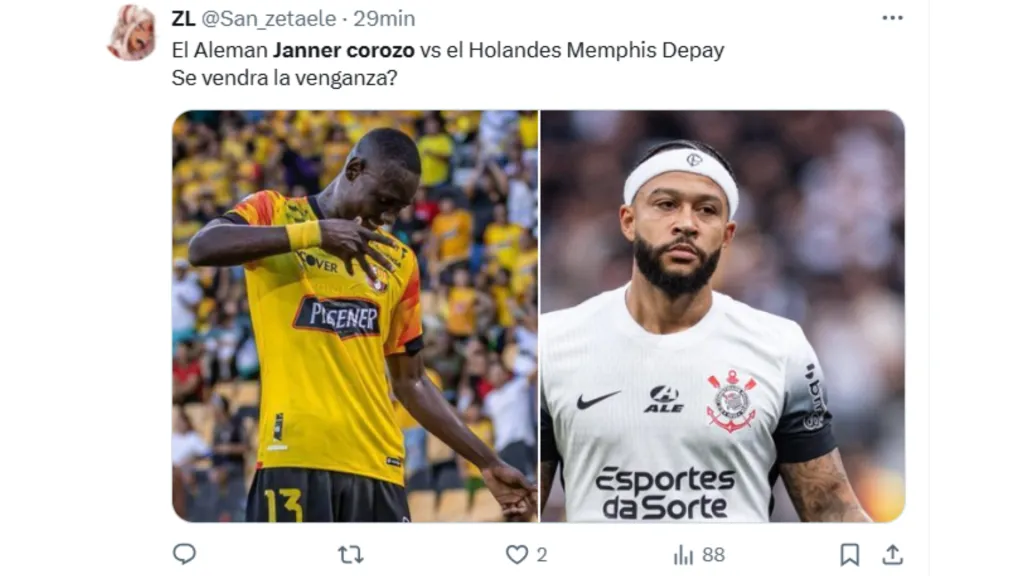Open the reply speech bubble icon
The image size is (1024, 576).
tap(184, 554)
